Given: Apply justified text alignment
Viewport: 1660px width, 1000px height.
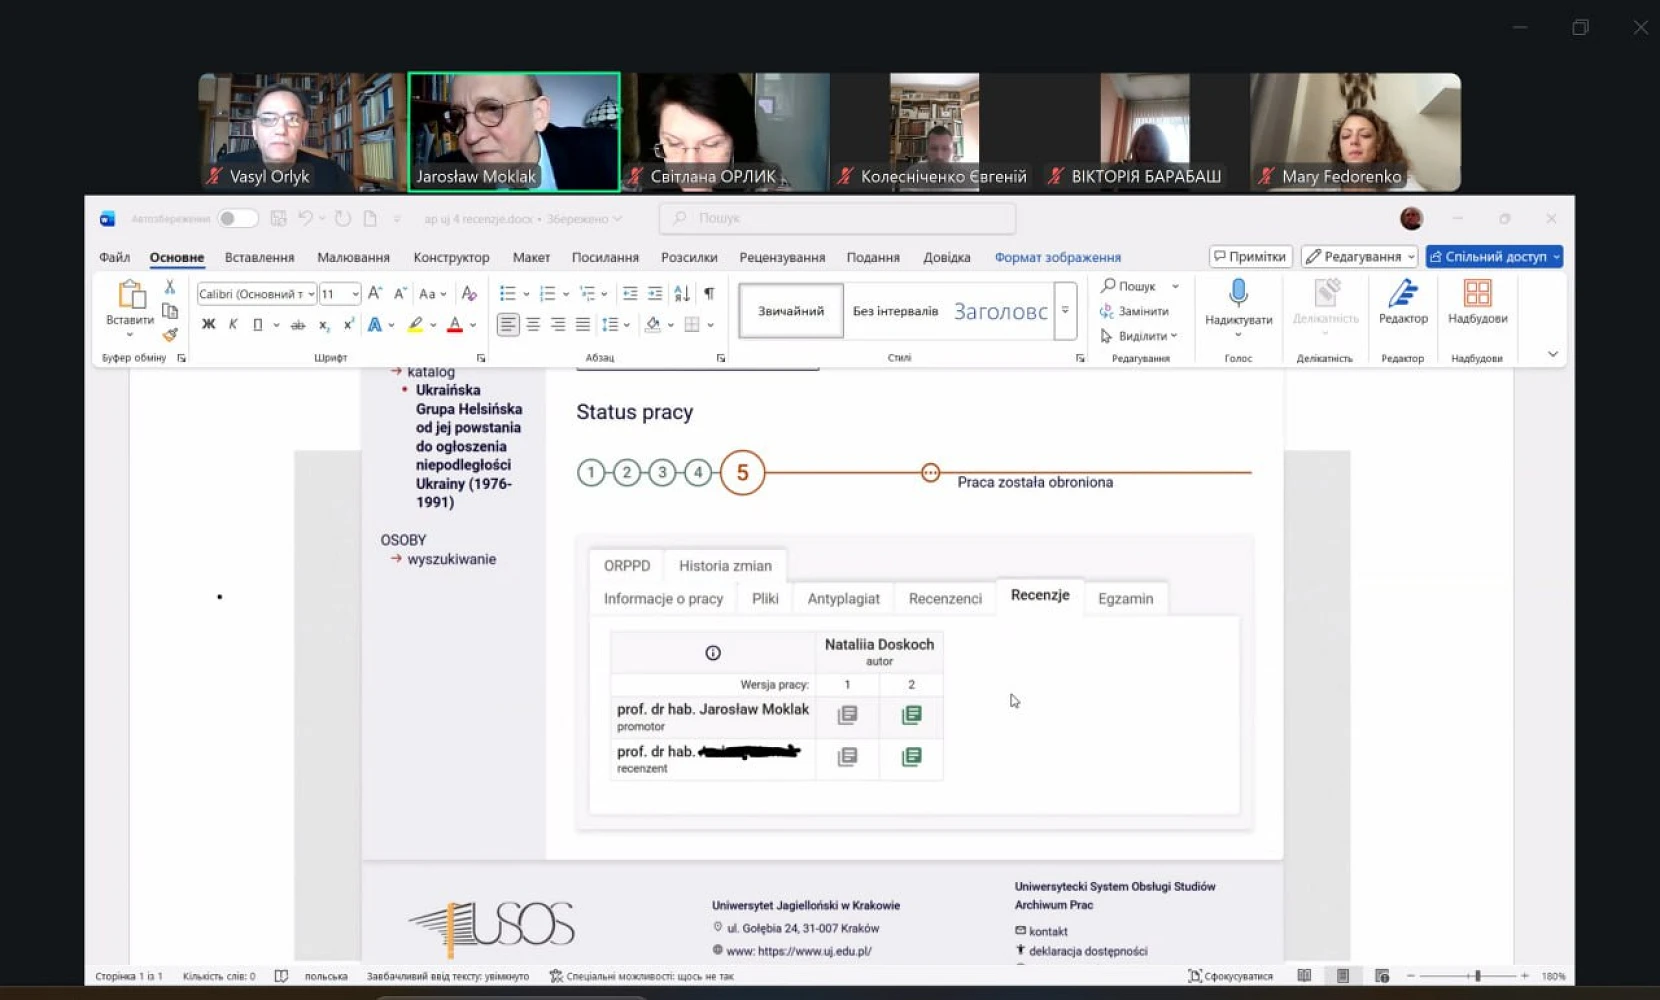Looking at the screenshot, I should tap(583, 324).
